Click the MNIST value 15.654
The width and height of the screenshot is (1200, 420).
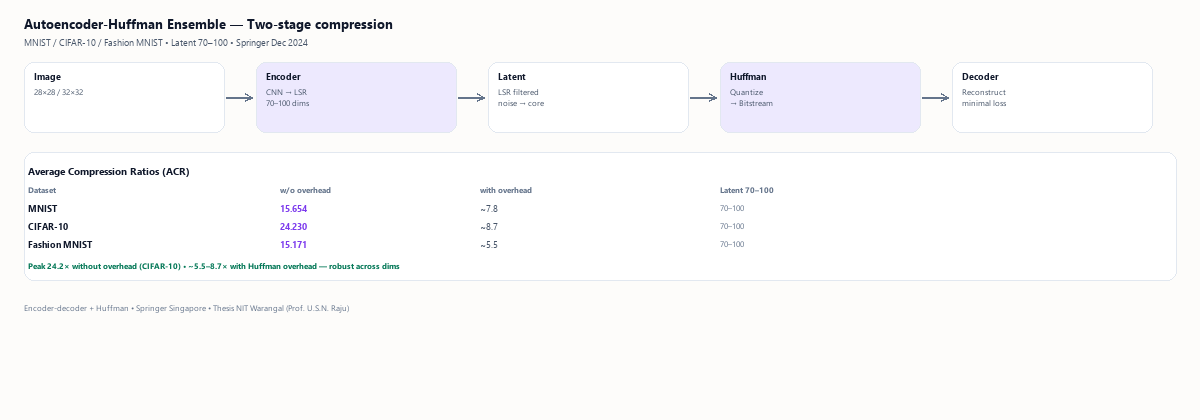293,208
